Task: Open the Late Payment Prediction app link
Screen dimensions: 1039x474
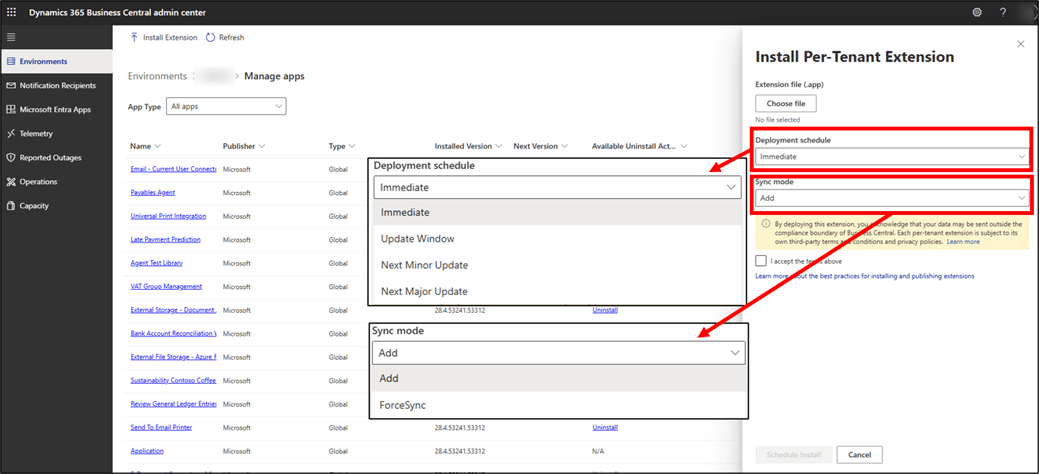Action: point(166,239)
